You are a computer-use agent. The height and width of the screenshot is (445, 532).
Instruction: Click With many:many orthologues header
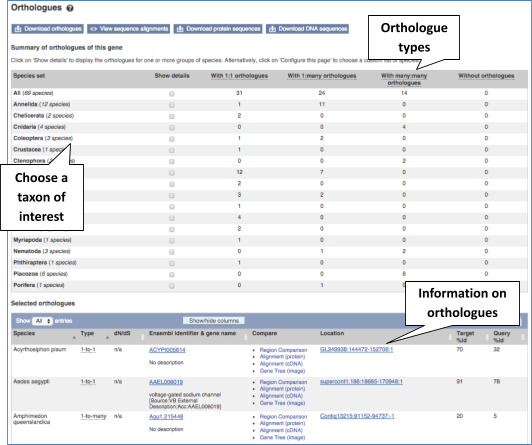(404, 79)
